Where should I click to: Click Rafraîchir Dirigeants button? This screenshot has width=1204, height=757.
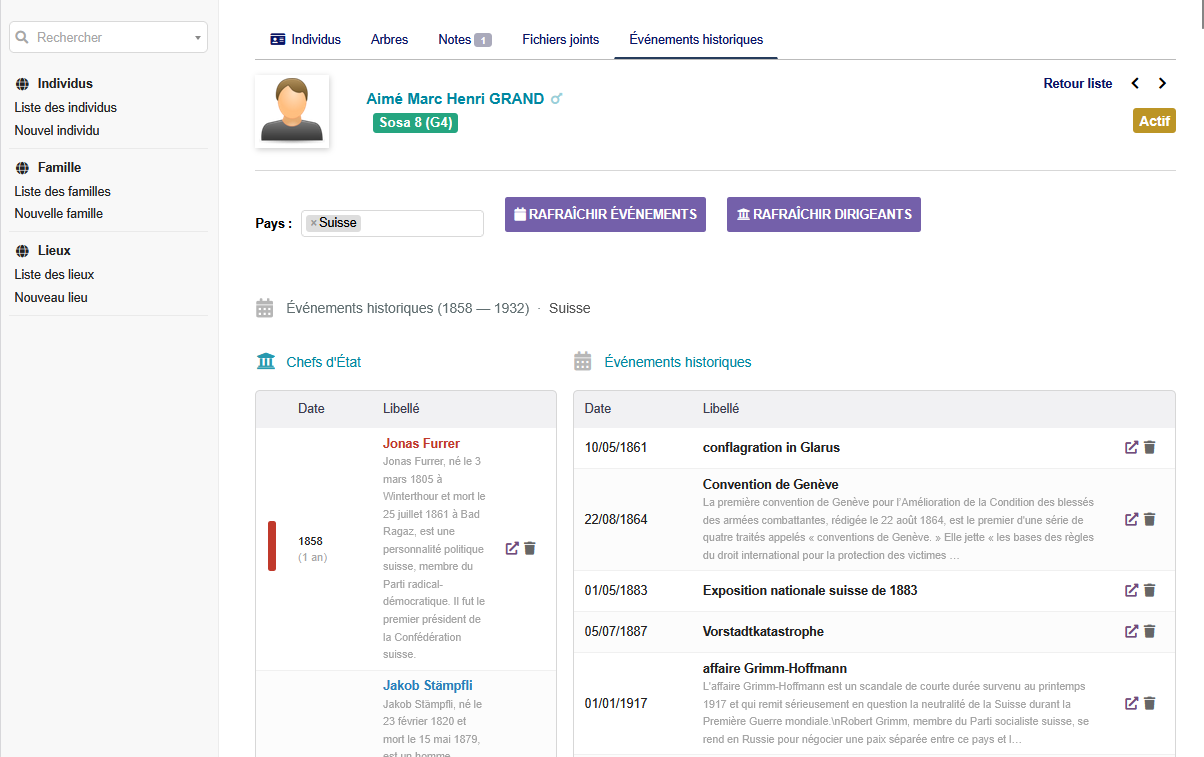click(x=823, y=214)
